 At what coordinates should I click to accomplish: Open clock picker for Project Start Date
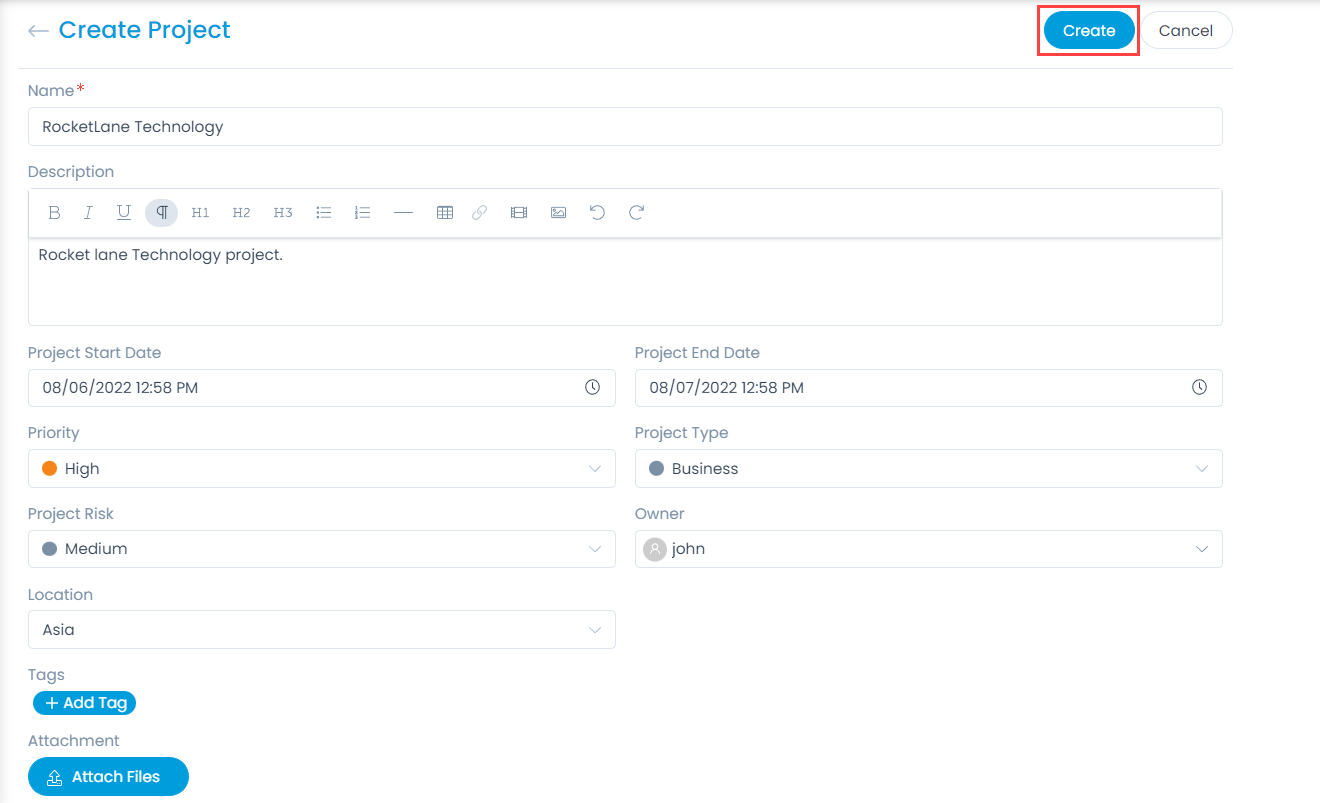tap(592, 387)
